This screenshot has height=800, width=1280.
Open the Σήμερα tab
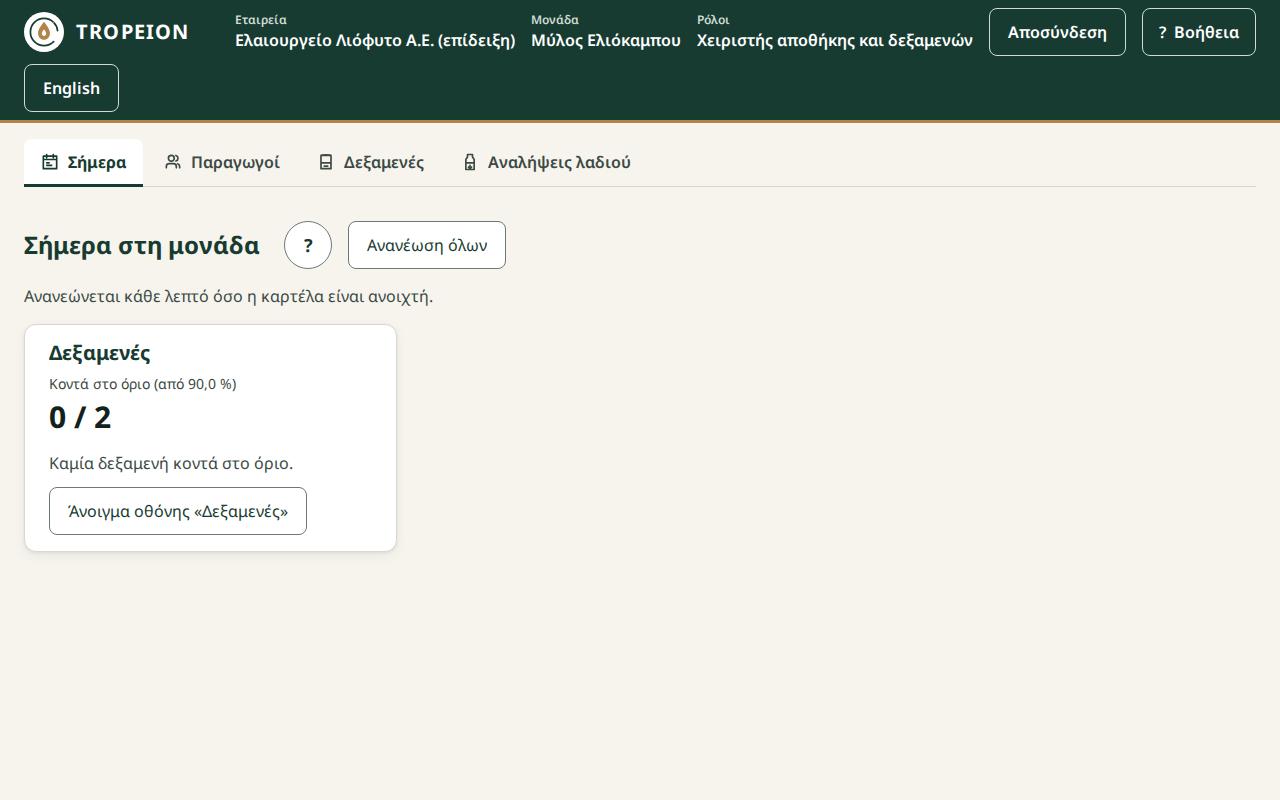click(x=84, y=162)
